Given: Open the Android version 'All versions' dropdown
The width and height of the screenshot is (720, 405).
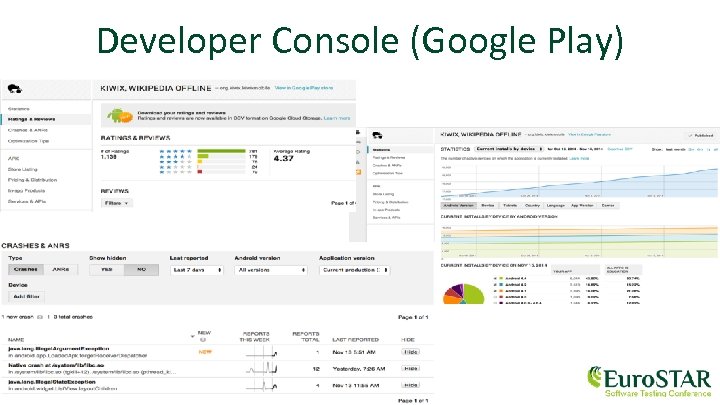Looking at the screenshot, I should [271, 270].
